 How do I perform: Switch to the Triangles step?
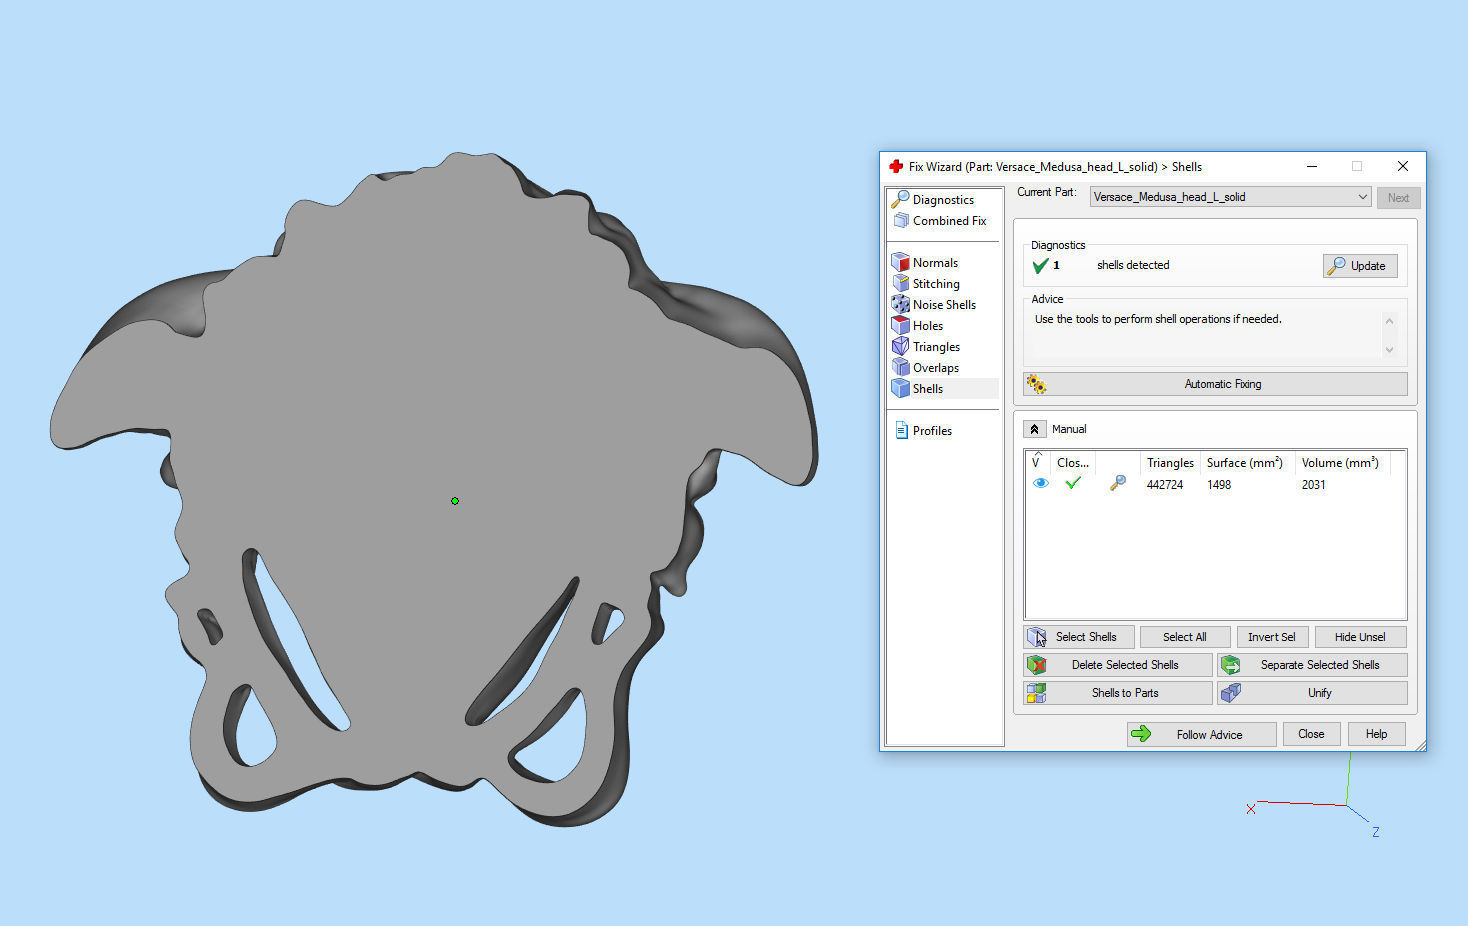click(x=936, y=347)
